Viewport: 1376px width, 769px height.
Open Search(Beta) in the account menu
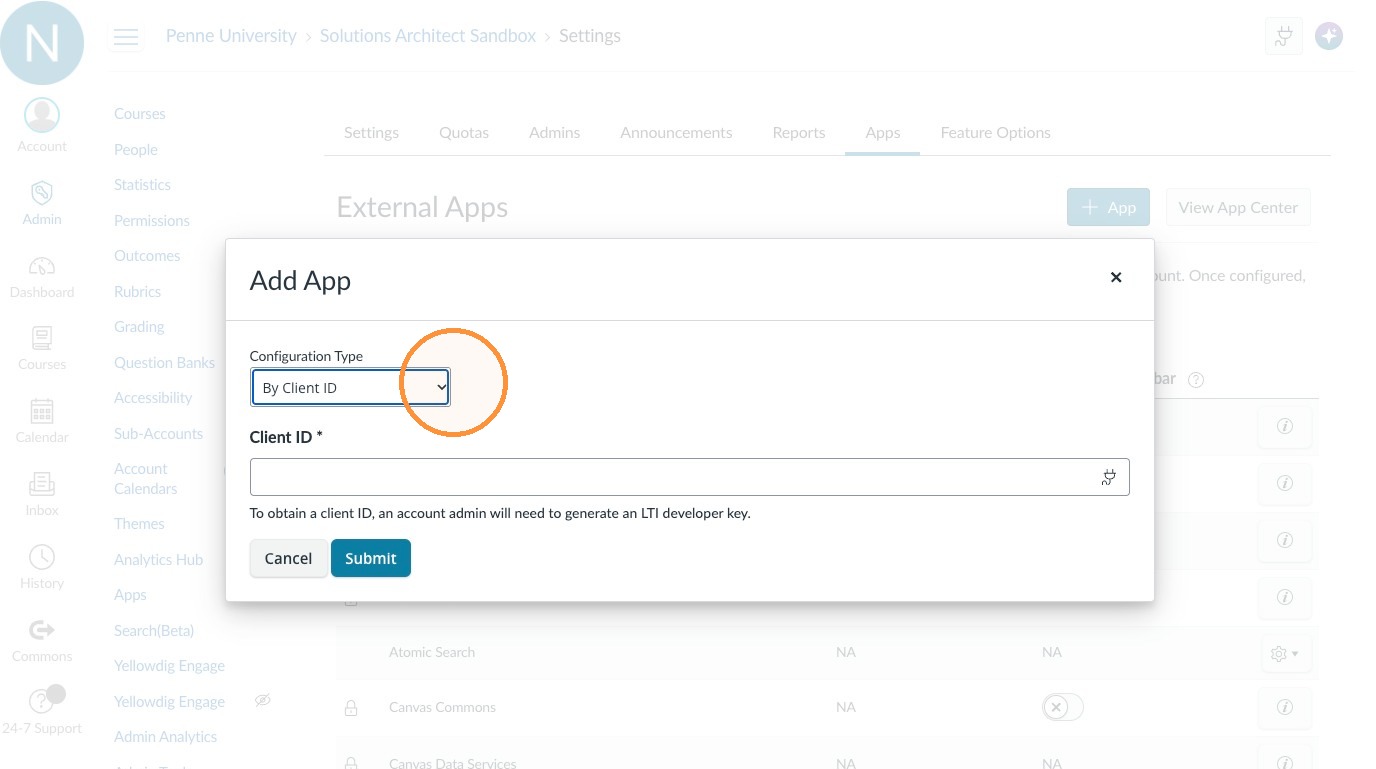[x=154, y=630]
